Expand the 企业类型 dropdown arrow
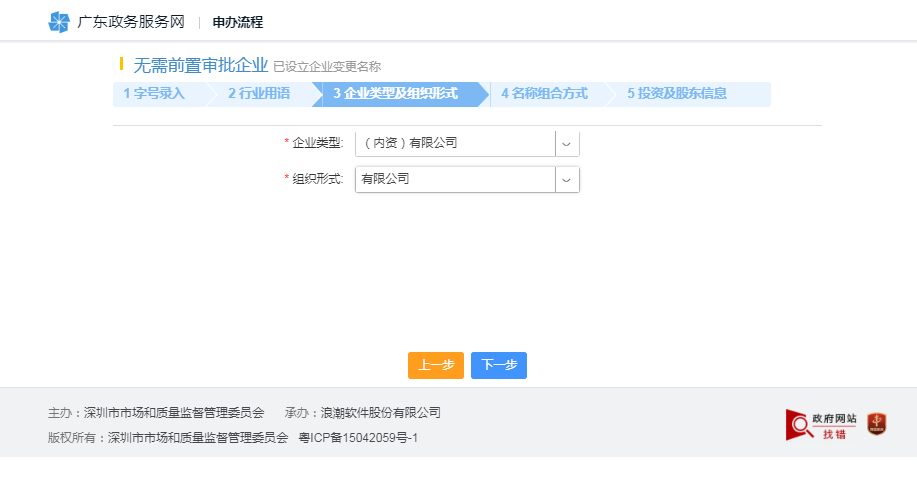 pos(567,143)
